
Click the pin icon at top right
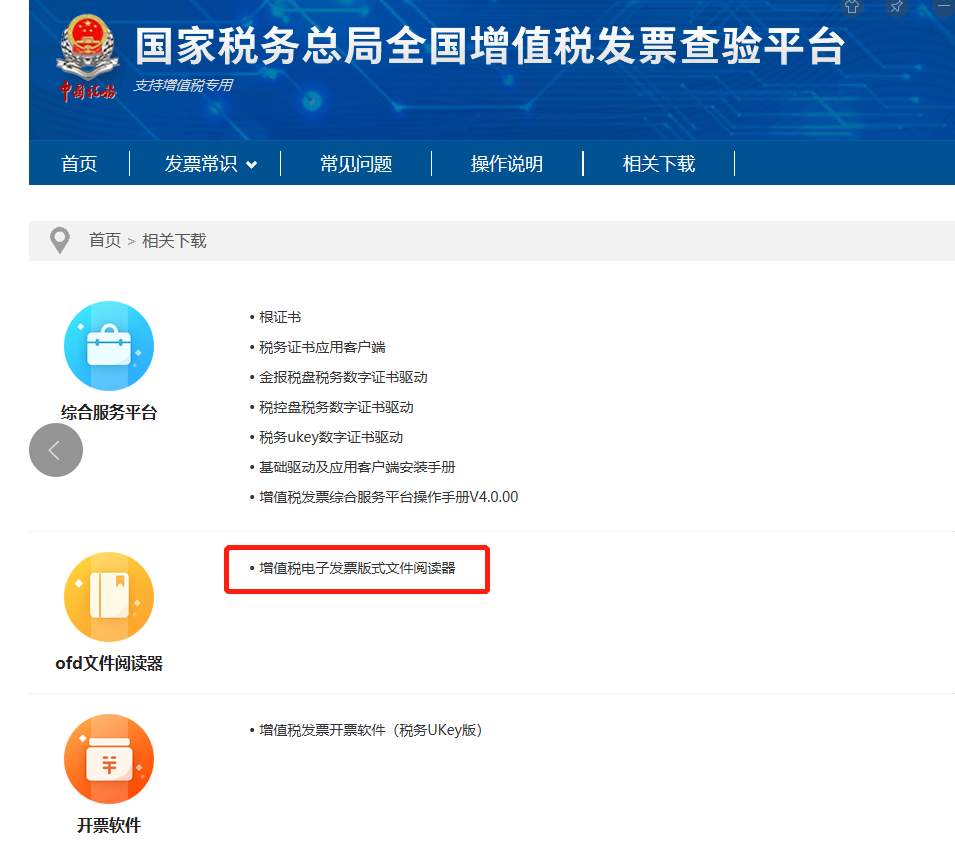[x=897, y=7]
